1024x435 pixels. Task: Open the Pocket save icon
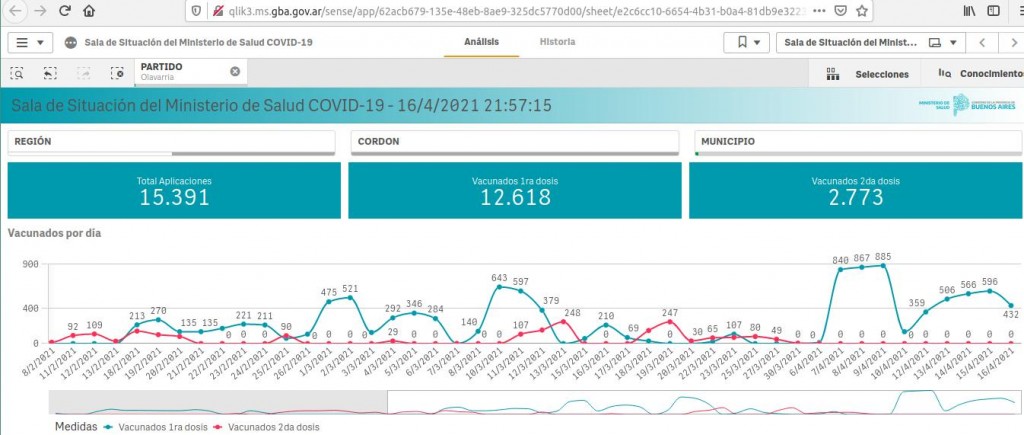[x=841, y=11]
